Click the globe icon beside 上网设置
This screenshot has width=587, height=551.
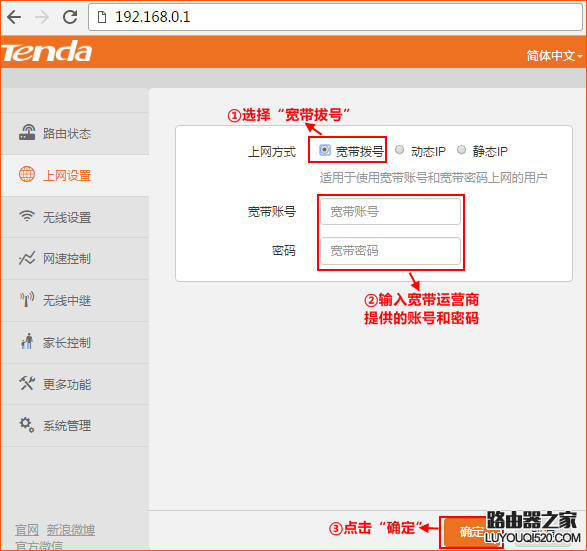tap(27, 174)
